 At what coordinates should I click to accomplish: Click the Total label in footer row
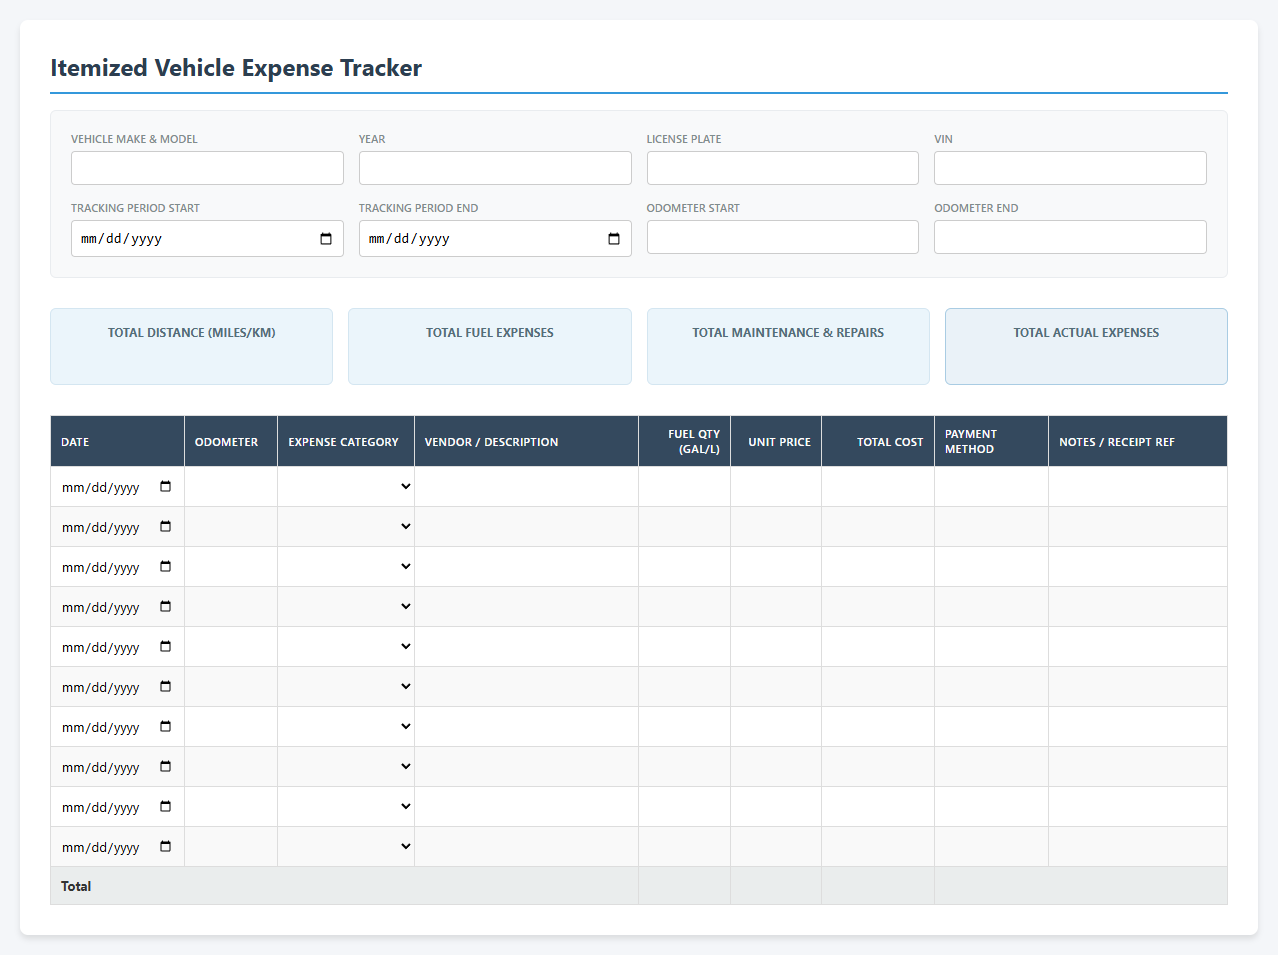click(x=76, y=886)
